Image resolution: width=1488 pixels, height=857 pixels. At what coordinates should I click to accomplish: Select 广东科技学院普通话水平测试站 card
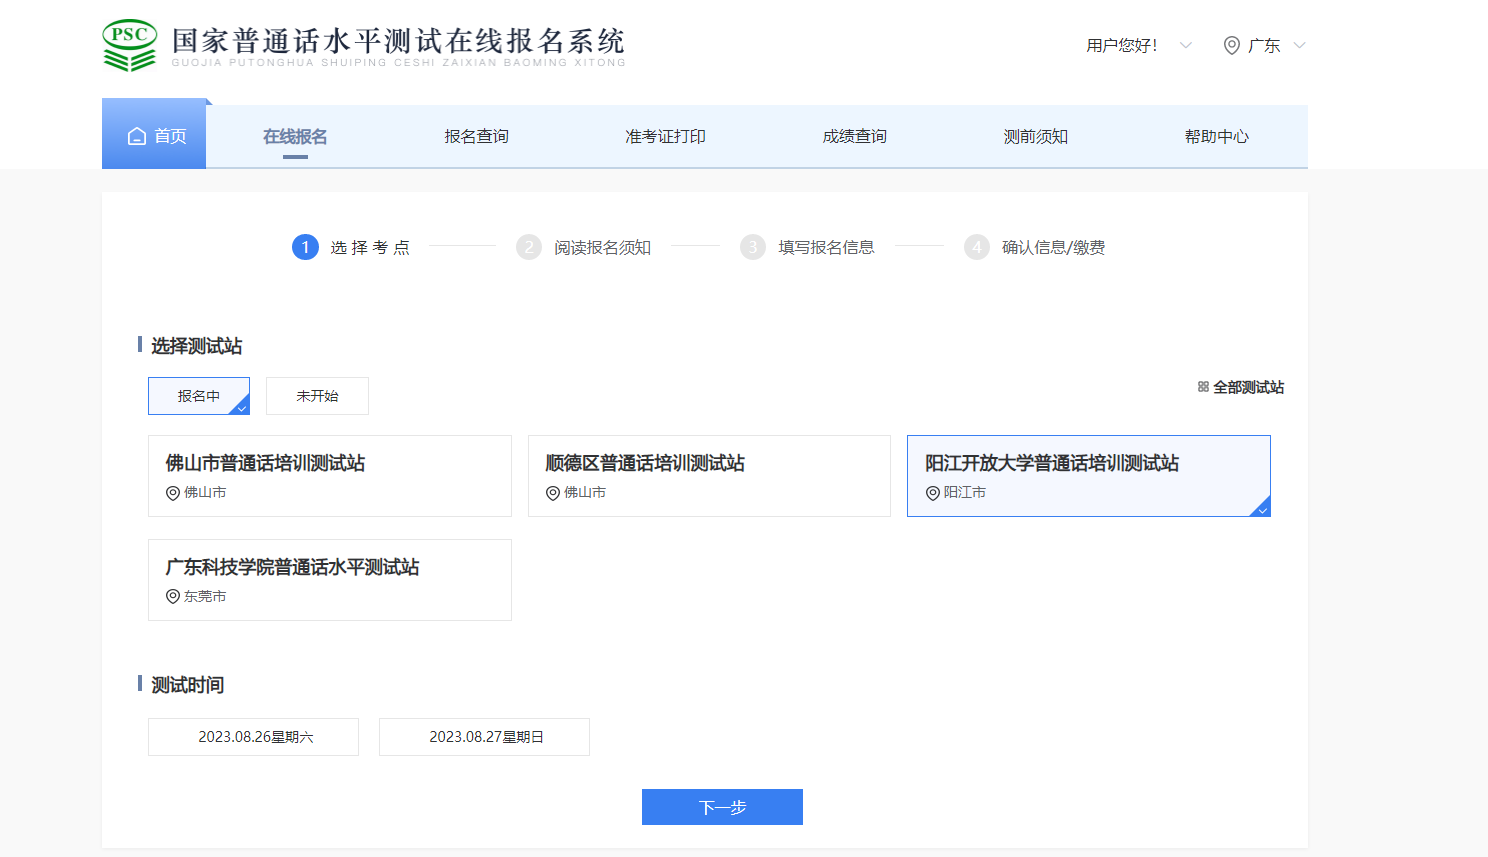click(329, 580)
